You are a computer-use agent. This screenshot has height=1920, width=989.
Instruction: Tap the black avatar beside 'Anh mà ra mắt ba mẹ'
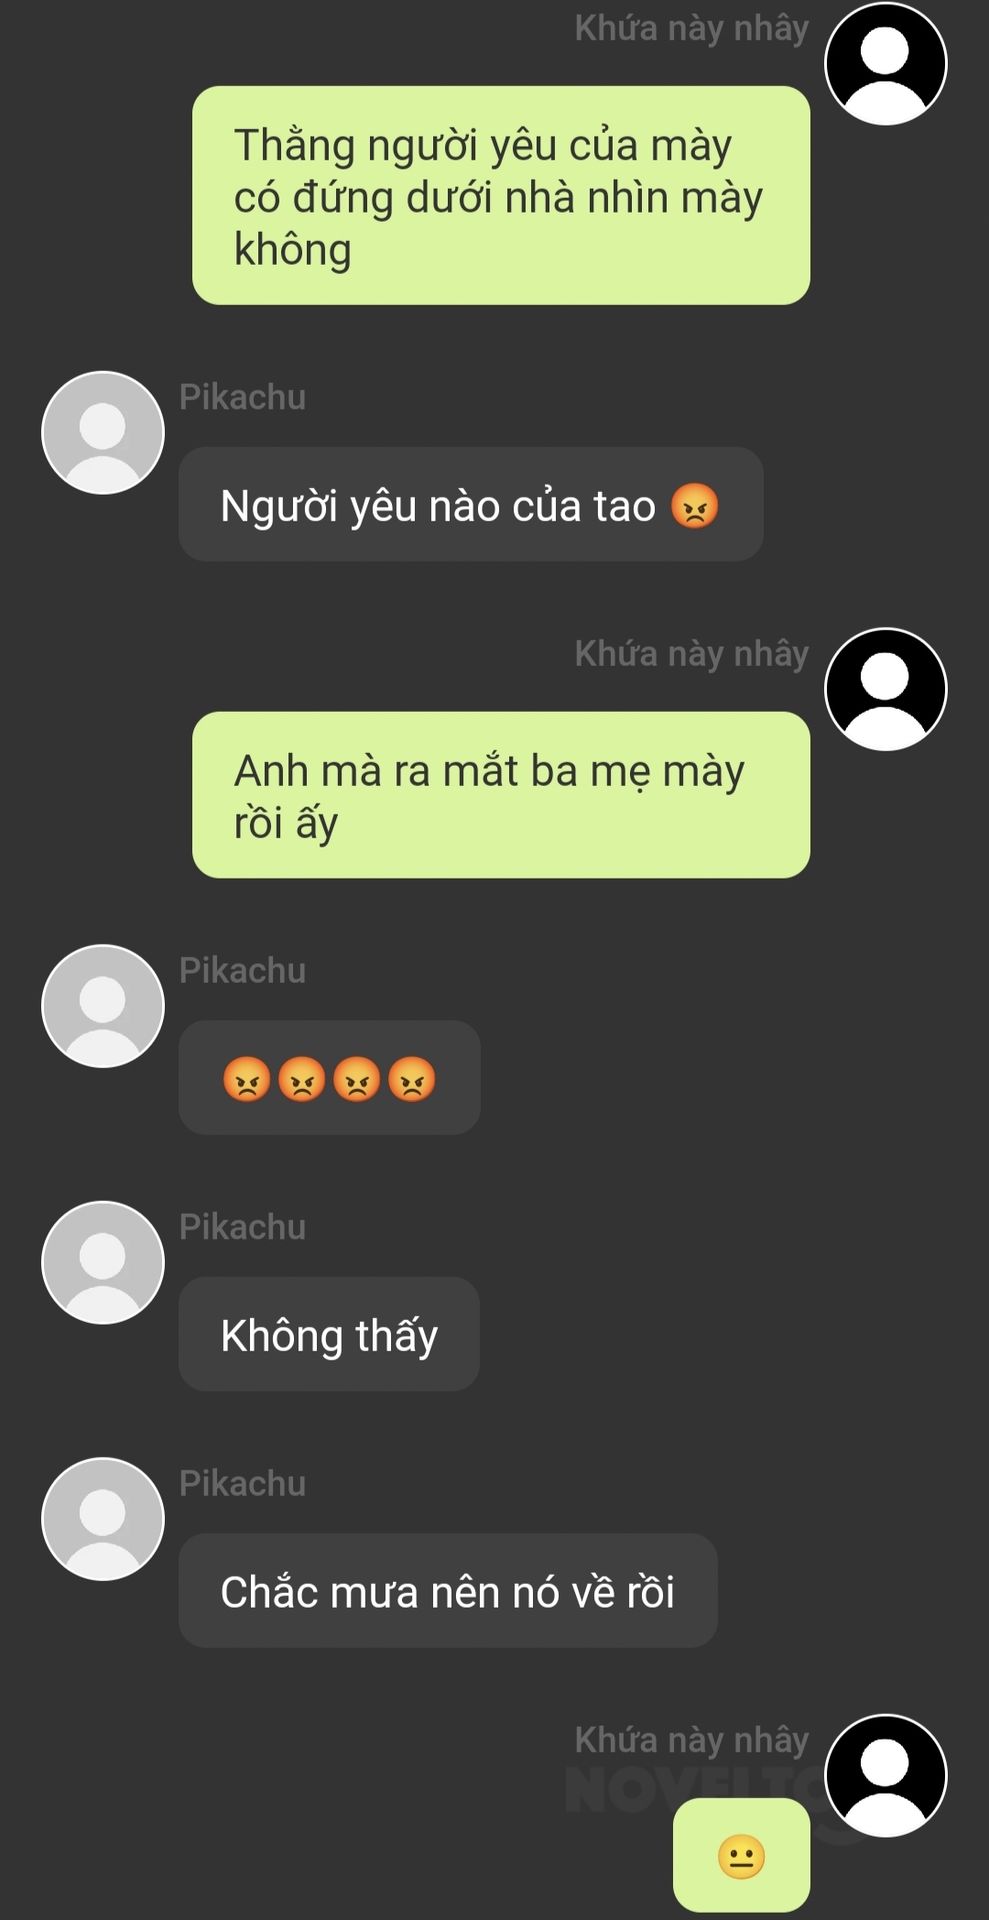(885, 689)
